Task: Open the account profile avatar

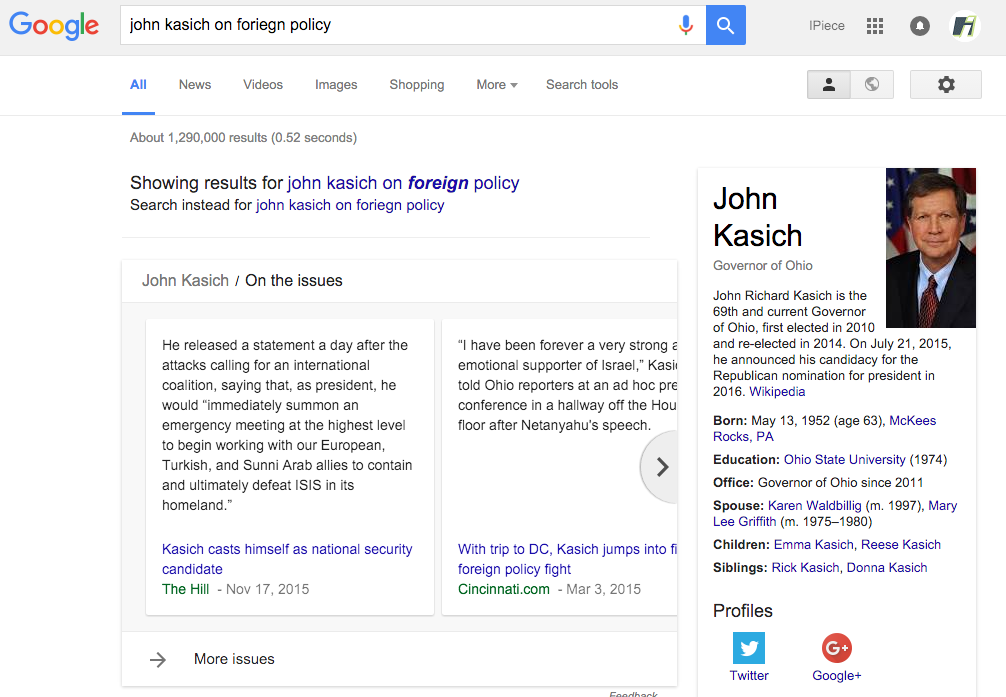Action: click(964, 26)
